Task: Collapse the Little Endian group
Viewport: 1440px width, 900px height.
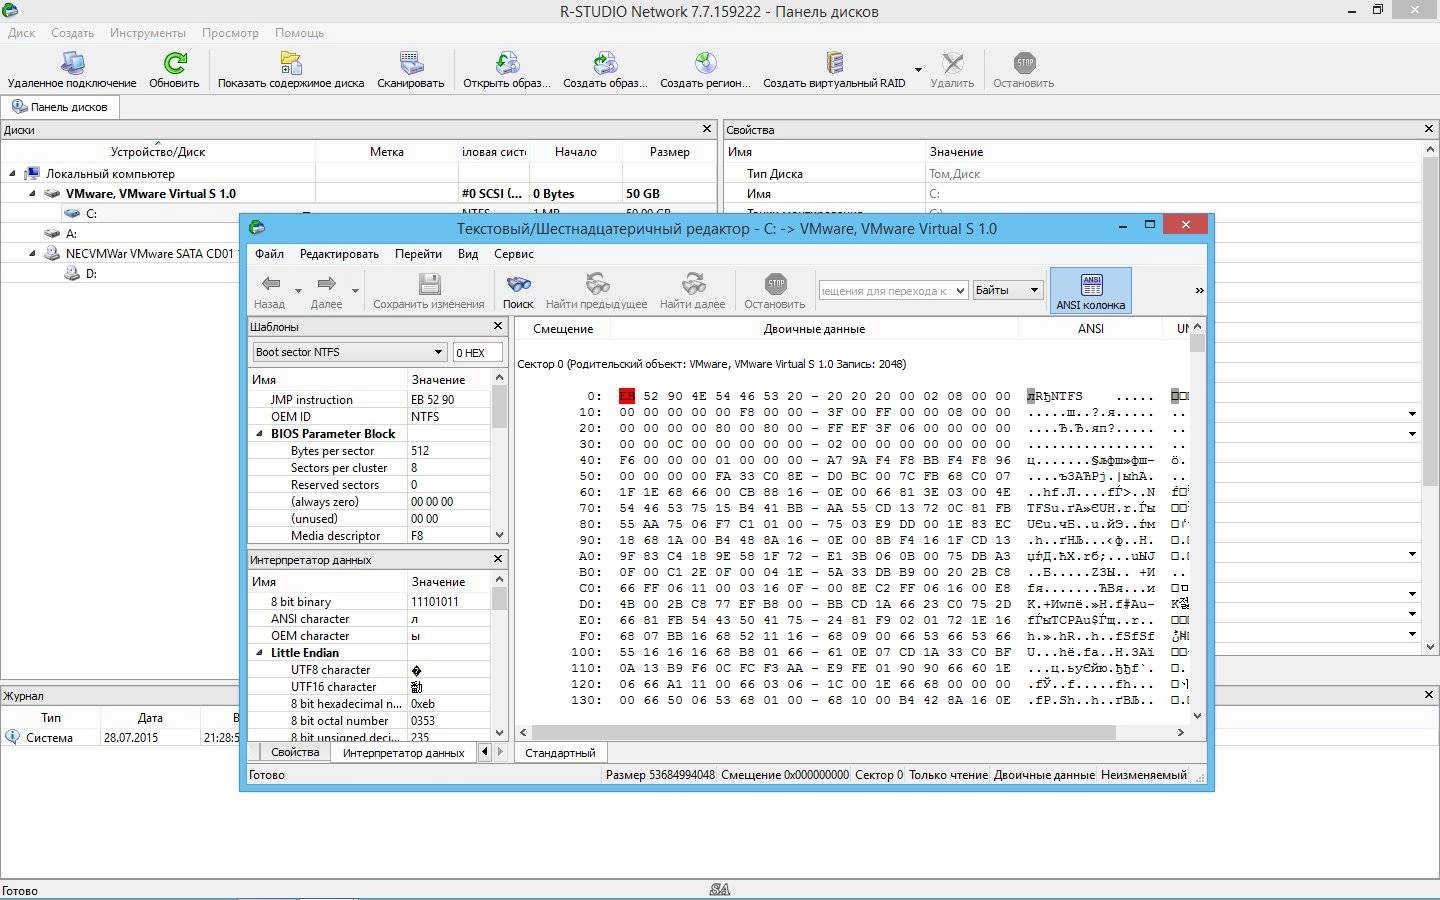Action: point(260,653)
